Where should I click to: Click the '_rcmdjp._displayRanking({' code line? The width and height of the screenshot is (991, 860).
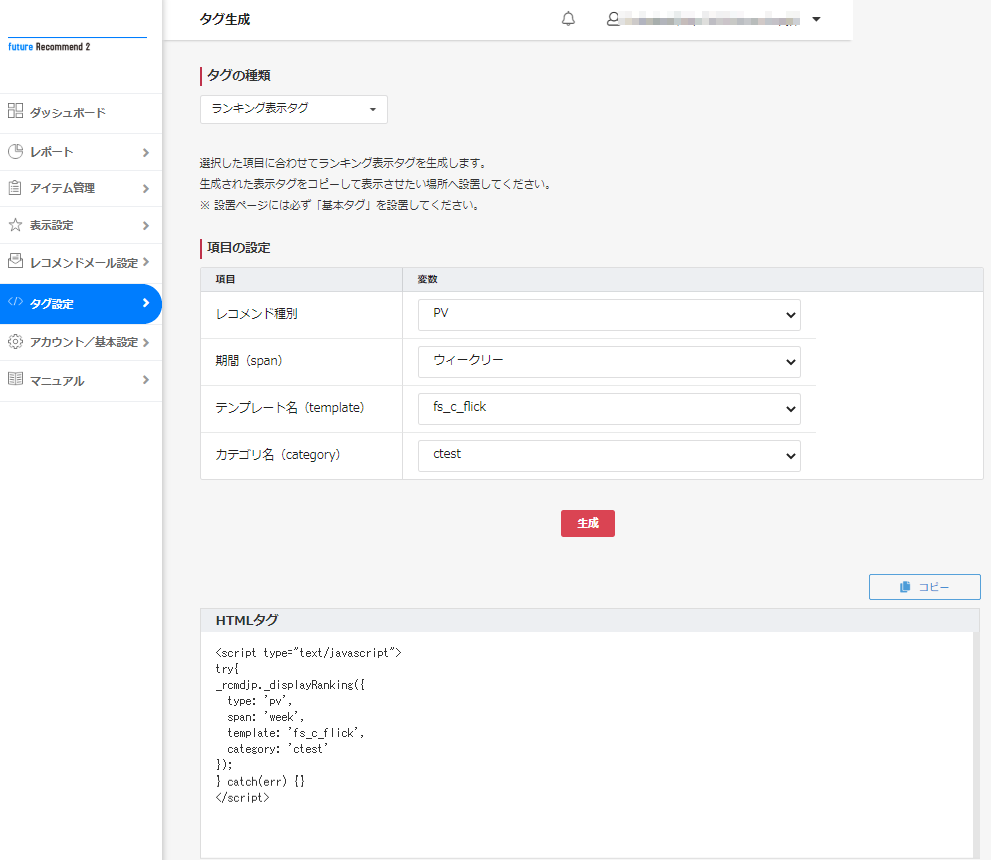coord(290,685)
